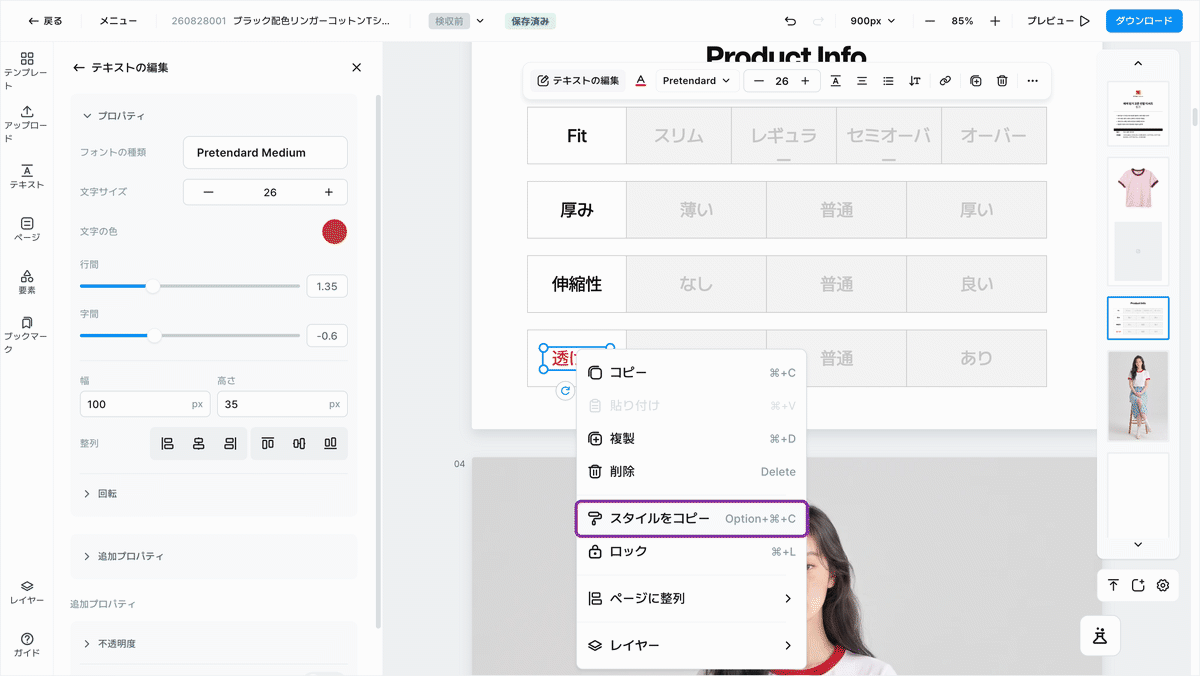Open レイヤー submenu in context menu

(691, 645)
